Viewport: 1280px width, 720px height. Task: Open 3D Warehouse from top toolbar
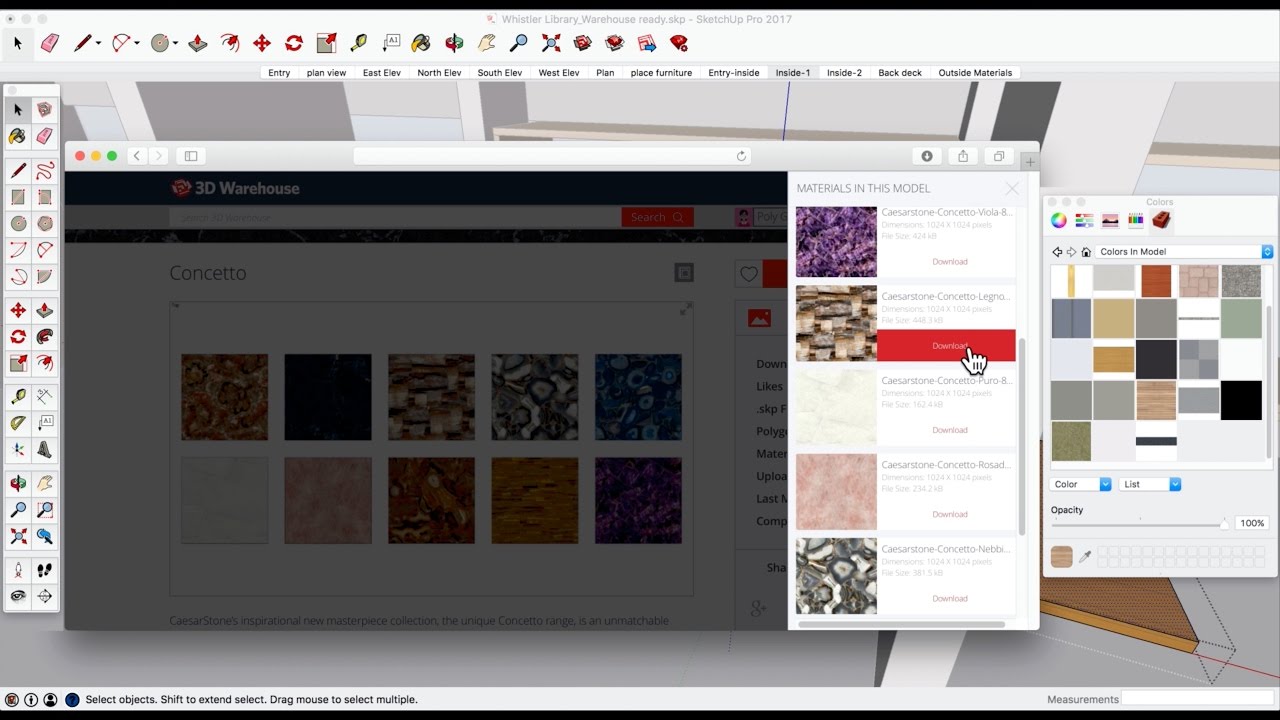[583, 43]
